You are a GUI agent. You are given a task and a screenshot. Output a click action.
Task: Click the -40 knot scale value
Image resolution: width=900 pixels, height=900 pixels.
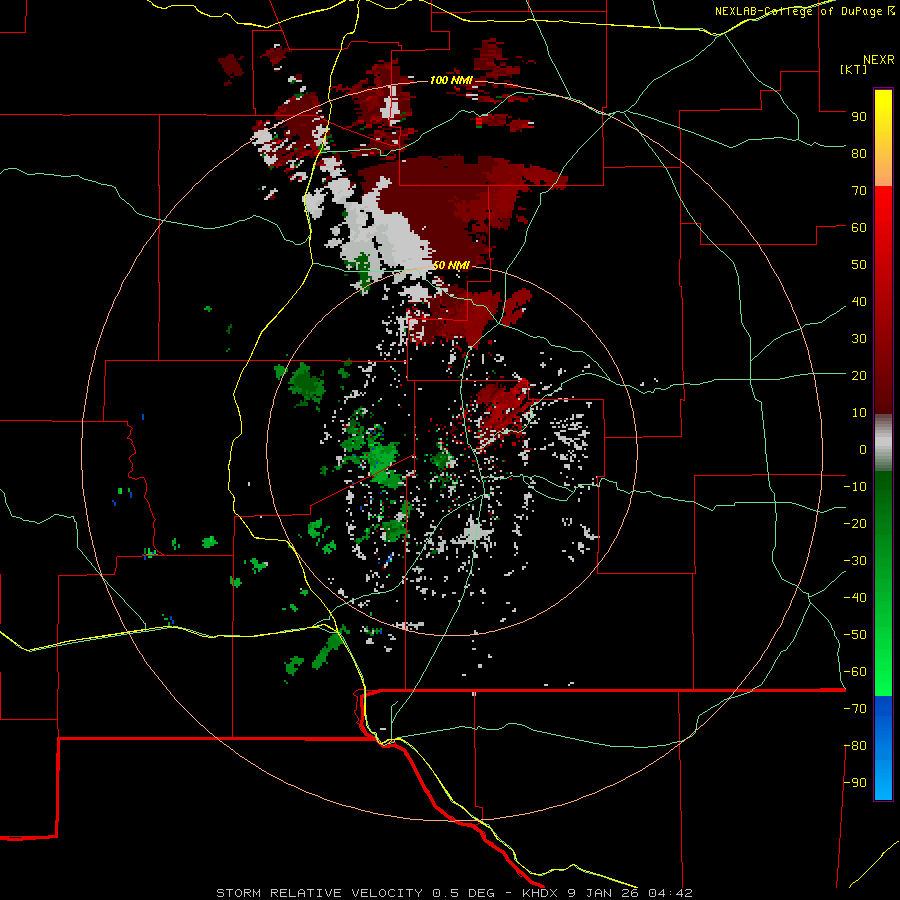point(855,598)
